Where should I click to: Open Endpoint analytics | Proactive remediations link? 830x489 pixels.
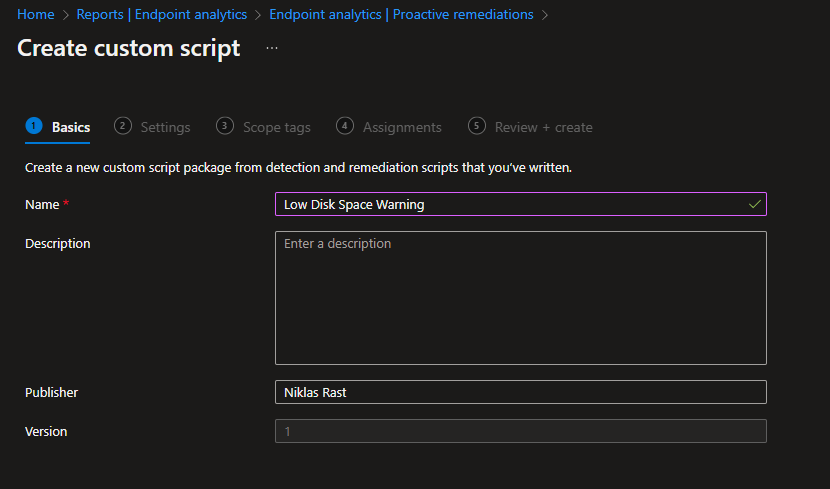pos(401,14)
